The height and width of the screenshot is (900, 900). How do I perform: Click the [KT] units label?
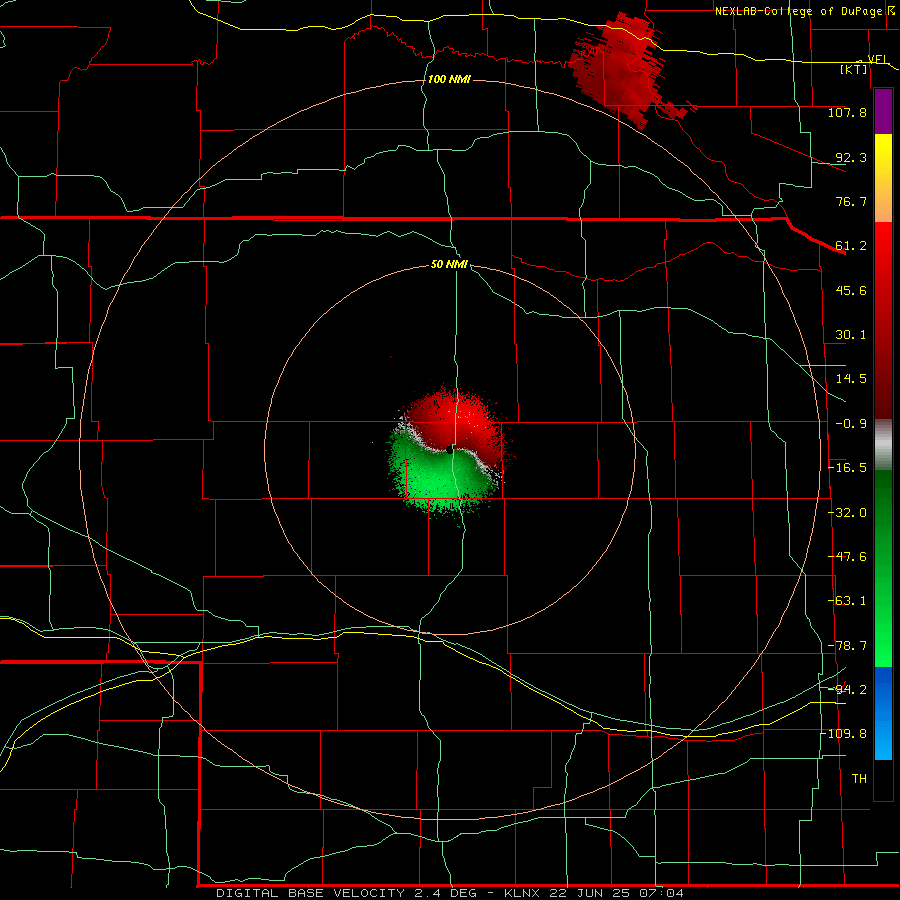[x=854, y=69]
